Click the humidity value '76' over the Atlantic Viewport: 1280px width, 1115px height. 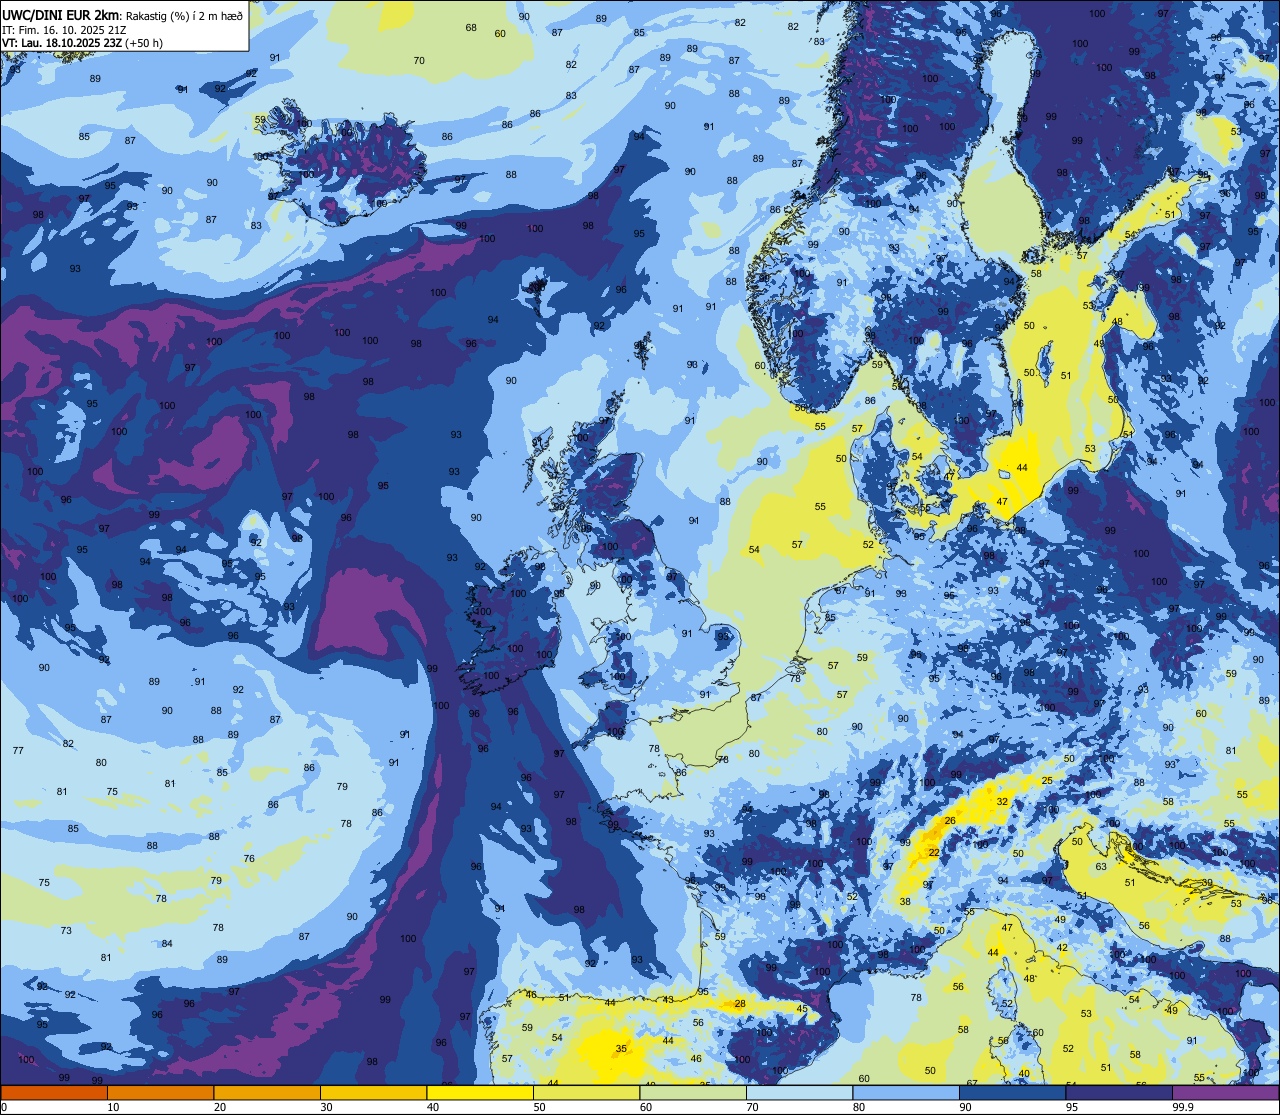coord(249,858)
